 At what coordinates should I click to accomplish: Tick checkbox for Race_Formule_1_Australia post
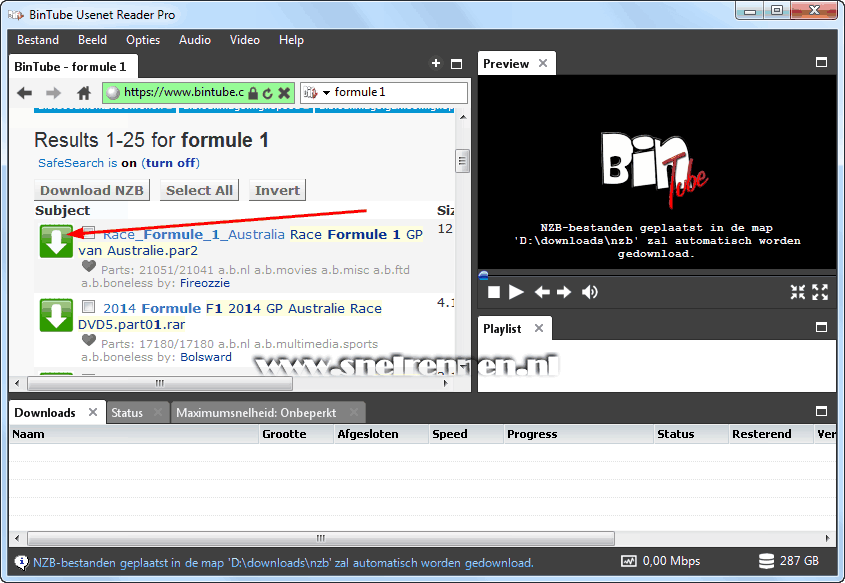[88, 233]
